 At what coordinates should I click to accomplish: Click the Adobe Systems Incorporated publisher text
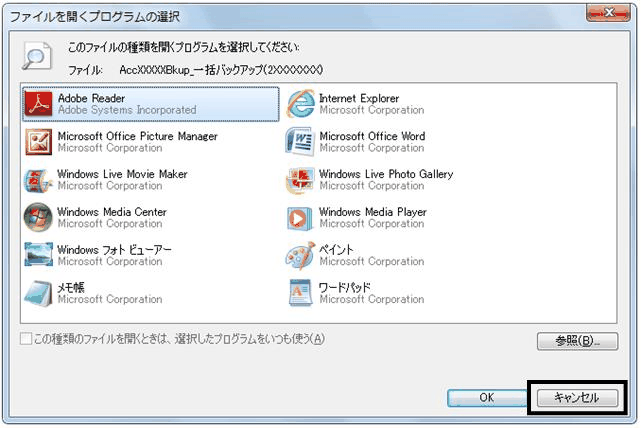click(x=127, y=110)
